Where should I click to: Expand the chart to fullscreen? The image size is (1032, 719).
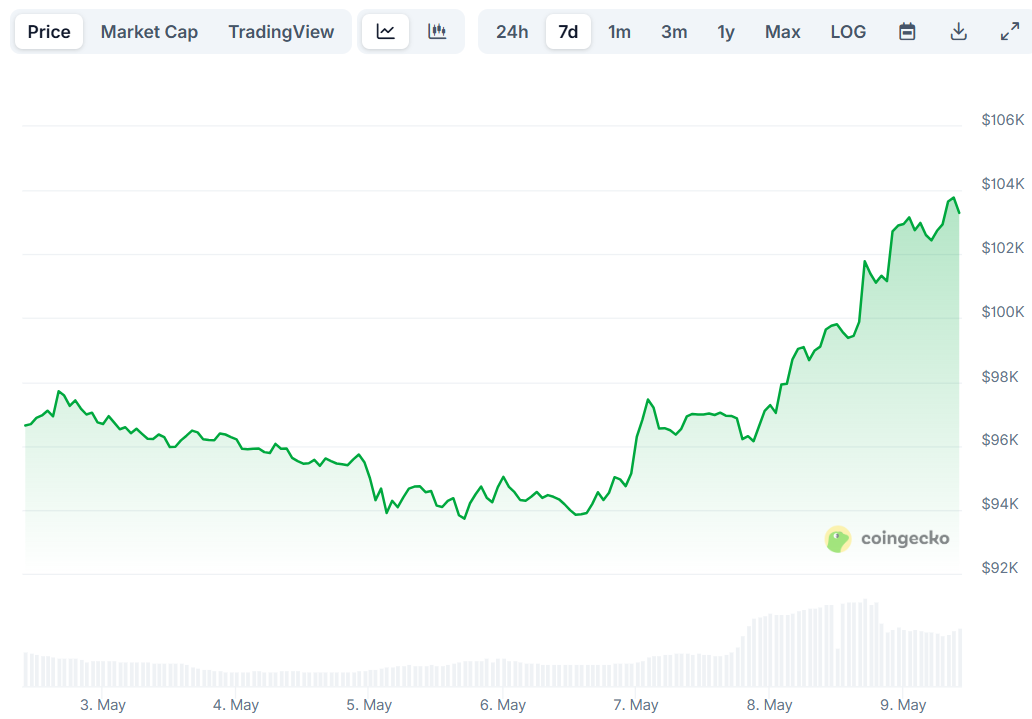point(1008,31)
